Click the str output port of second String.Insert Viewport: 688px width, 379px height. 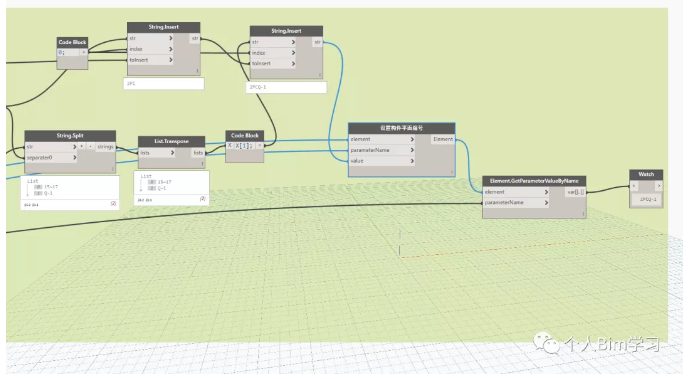(x=318, y=42)
